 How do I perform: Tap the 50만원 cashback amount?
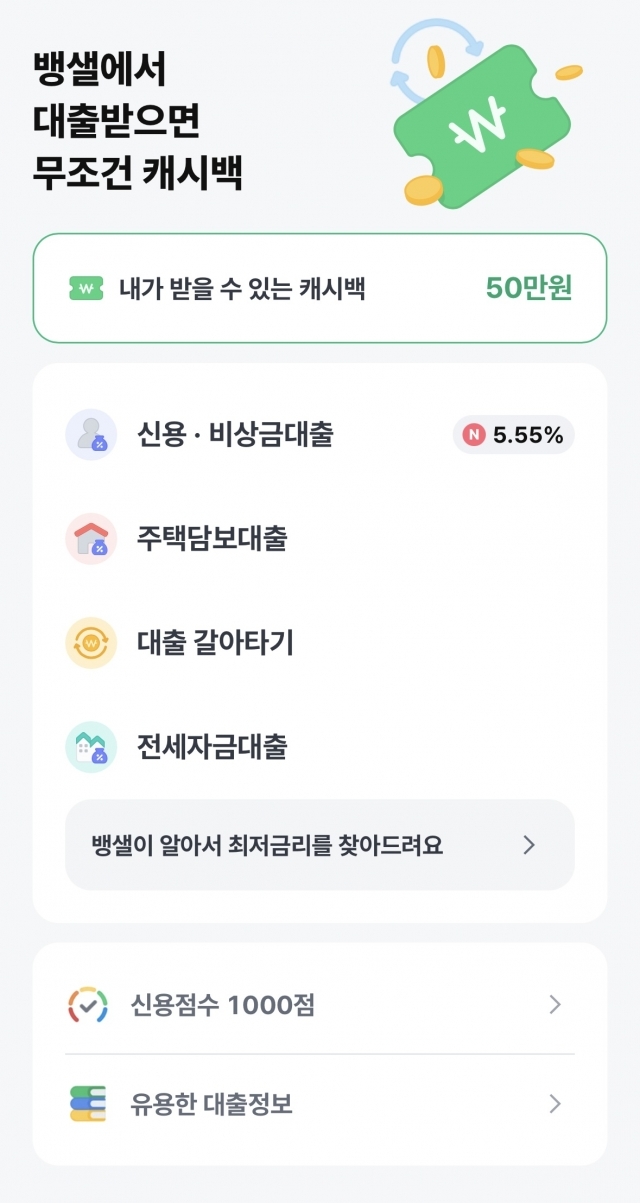click(529, 288)
